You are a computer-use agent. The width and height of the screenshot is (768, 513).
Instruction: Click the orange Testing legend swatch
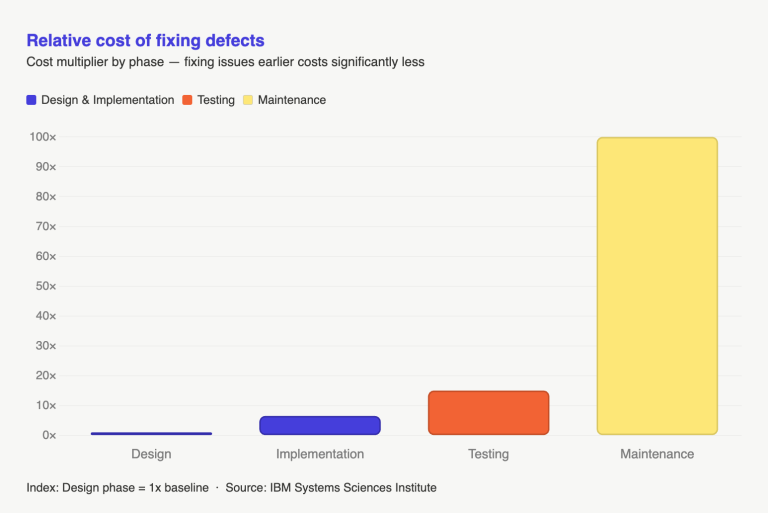[187, 100]
